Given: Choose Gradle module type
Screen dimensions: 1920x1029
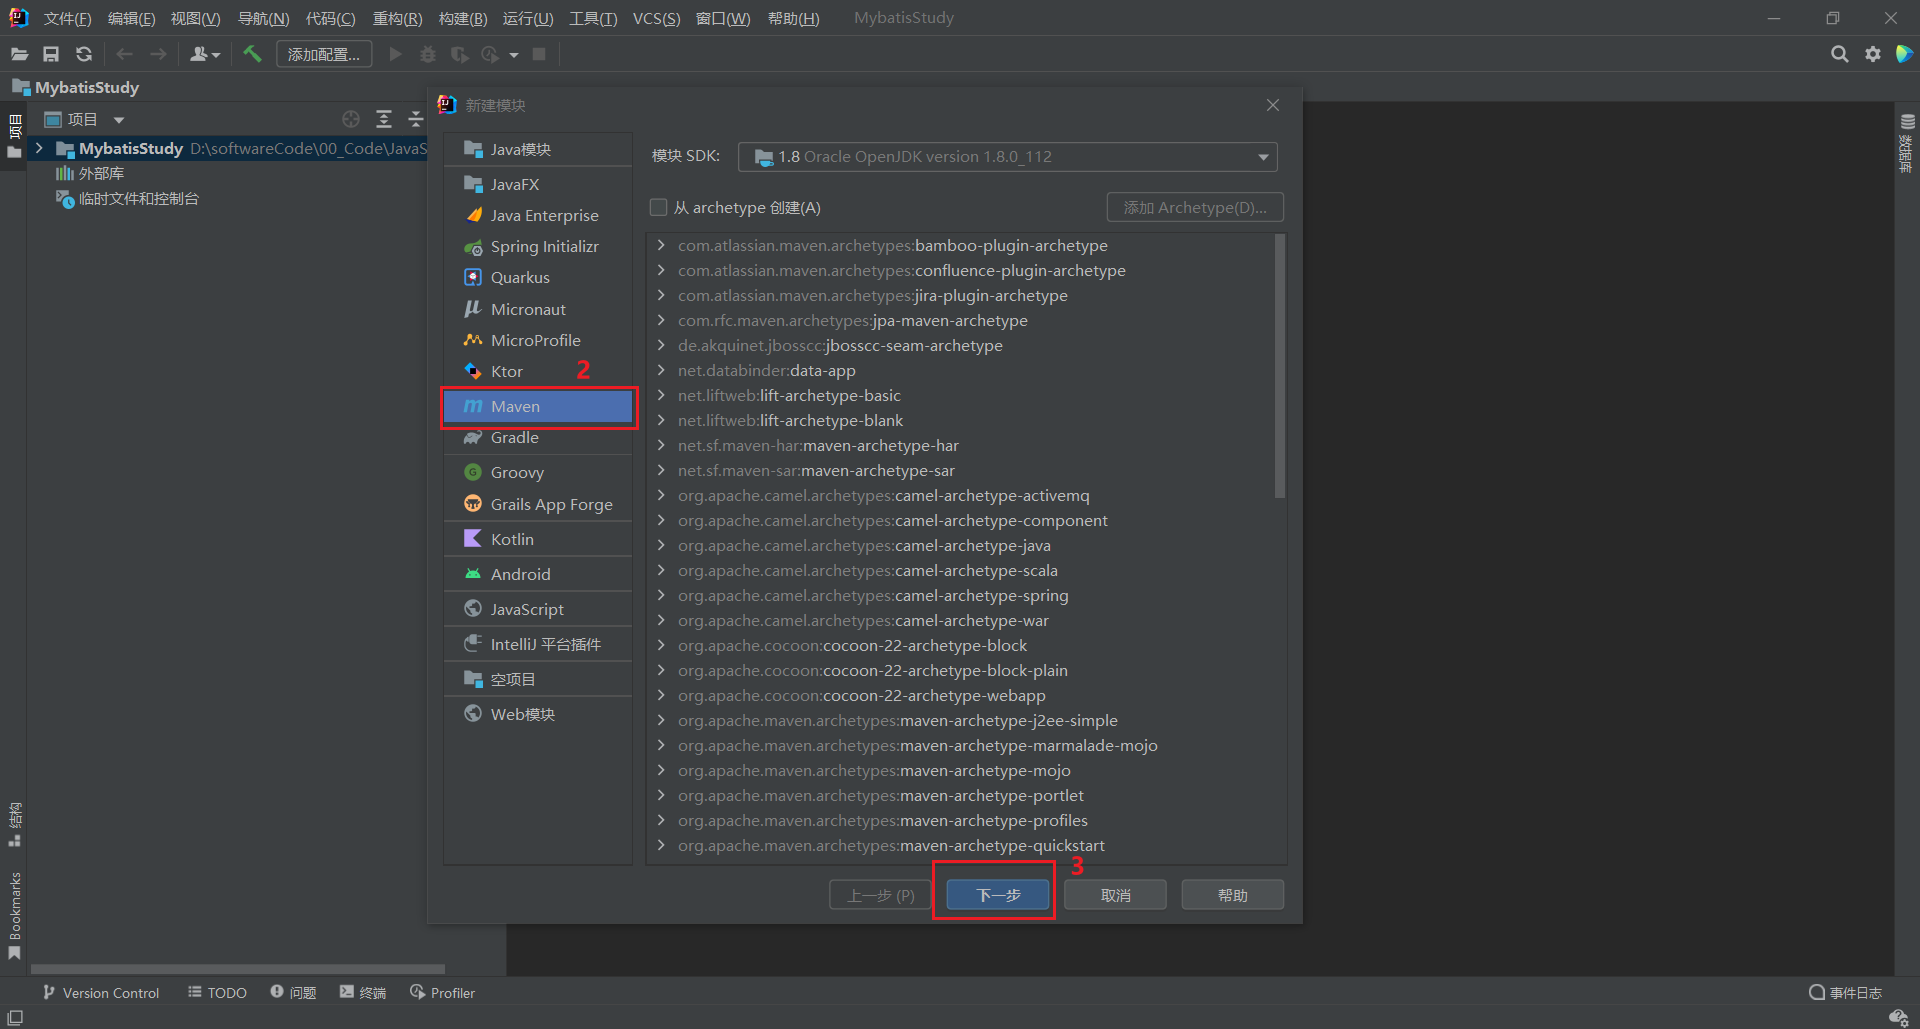Looking at the screenshot, I should click(538, 437).
